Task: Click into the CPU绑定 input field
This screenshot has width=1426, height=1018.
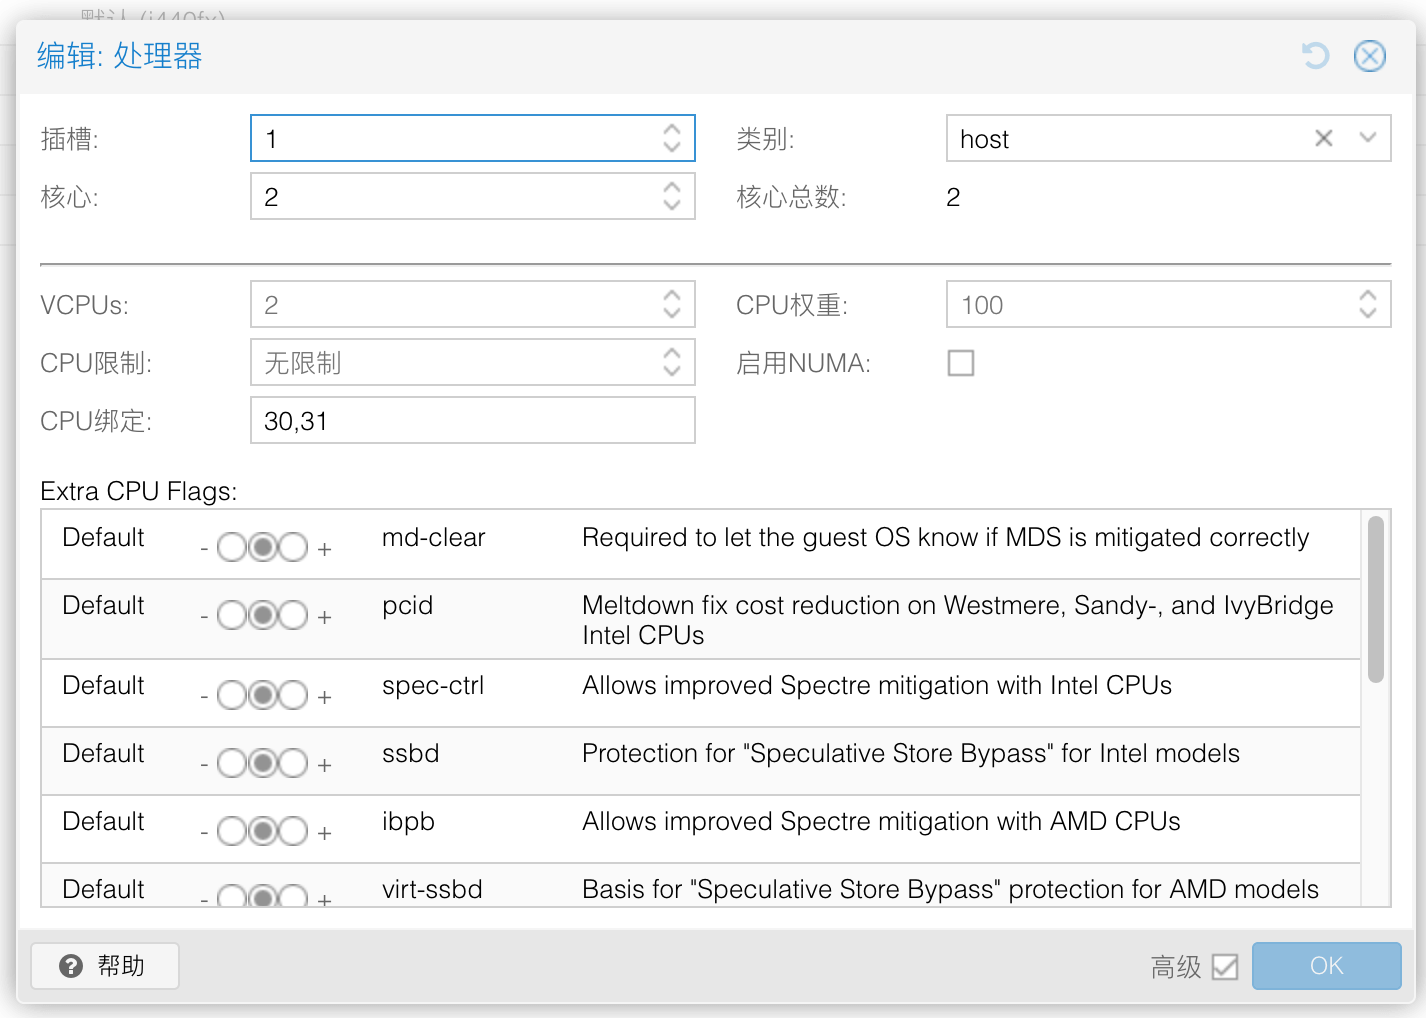Action: coord(472,421)
